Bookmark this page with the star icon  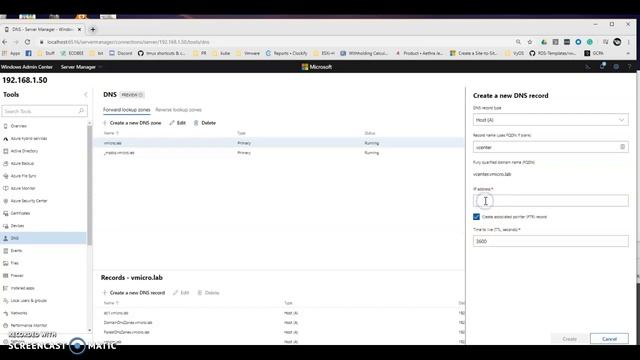point(530,42)
